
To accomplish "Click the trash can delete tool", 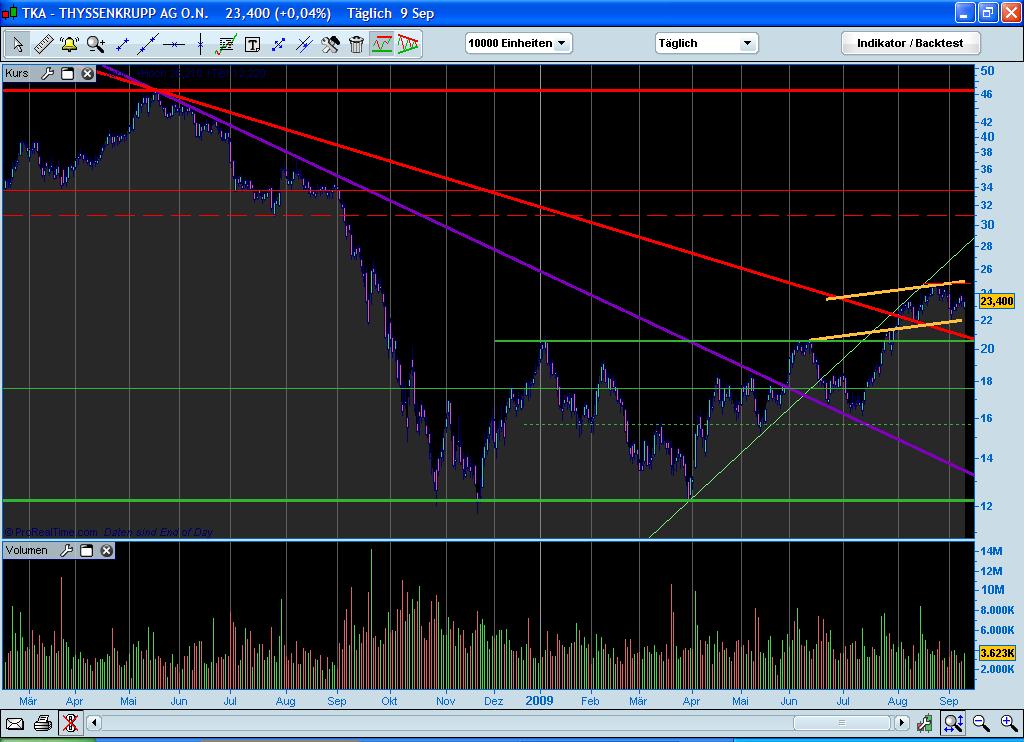I will (x=356, y=44).
